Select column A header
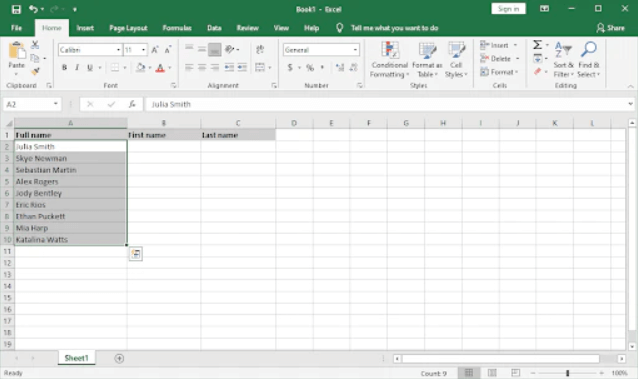Viewport: 638px width, 379px height. coord(70,123)
